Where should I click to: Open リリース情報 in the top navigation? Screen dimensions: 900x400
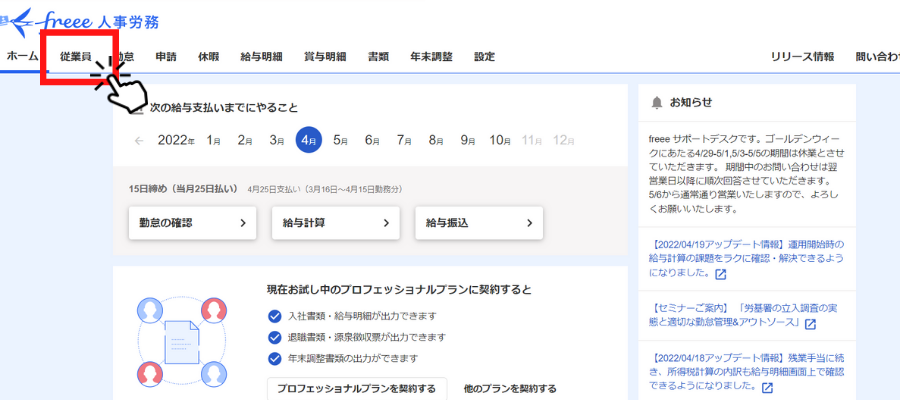802,57
